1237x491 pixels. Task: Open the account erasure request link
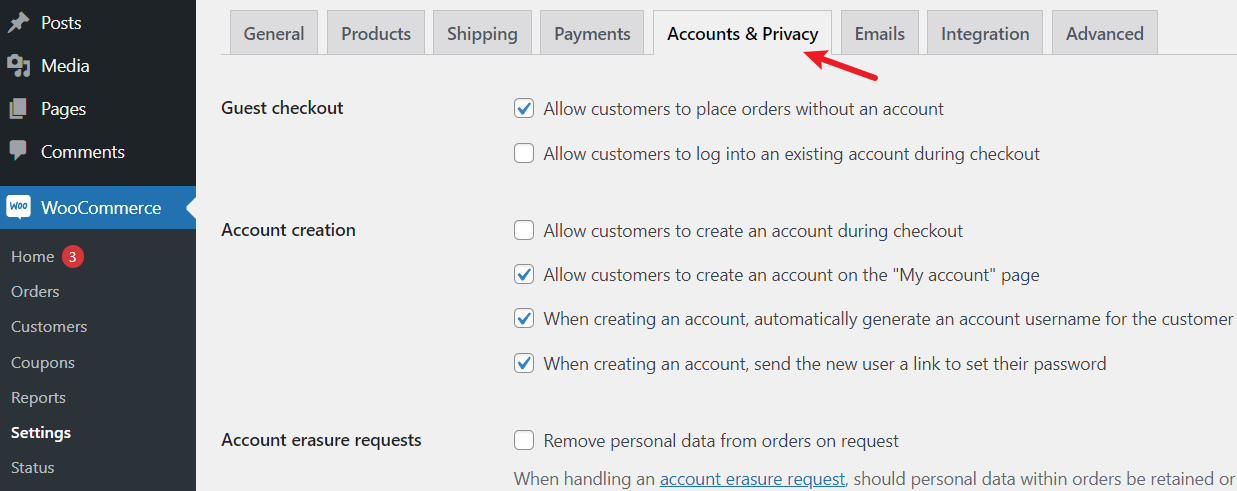[752, 479]
